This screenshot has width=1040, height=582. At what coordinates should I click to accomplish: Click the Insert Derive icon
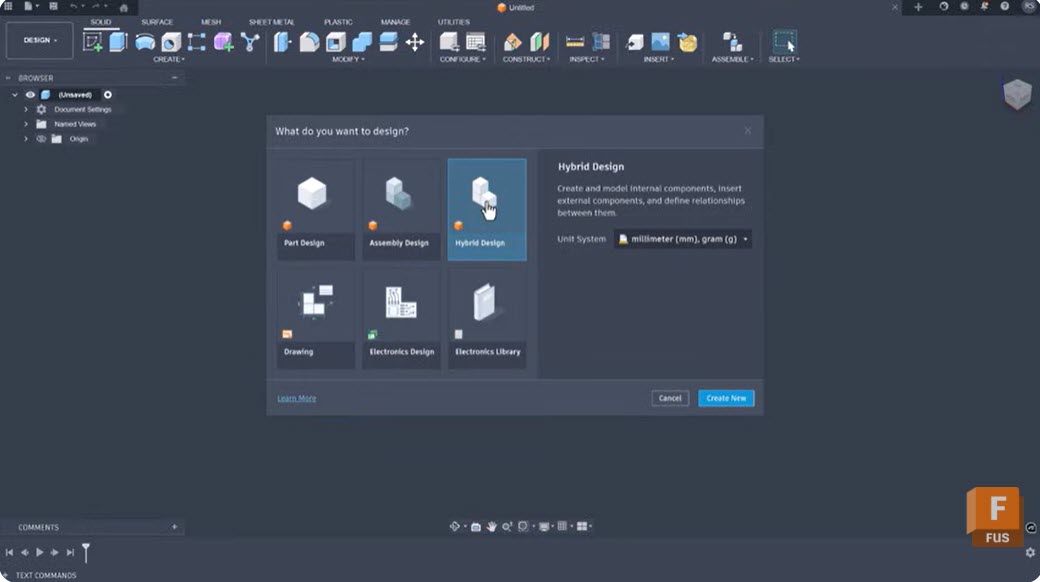[x=634, y=42]
